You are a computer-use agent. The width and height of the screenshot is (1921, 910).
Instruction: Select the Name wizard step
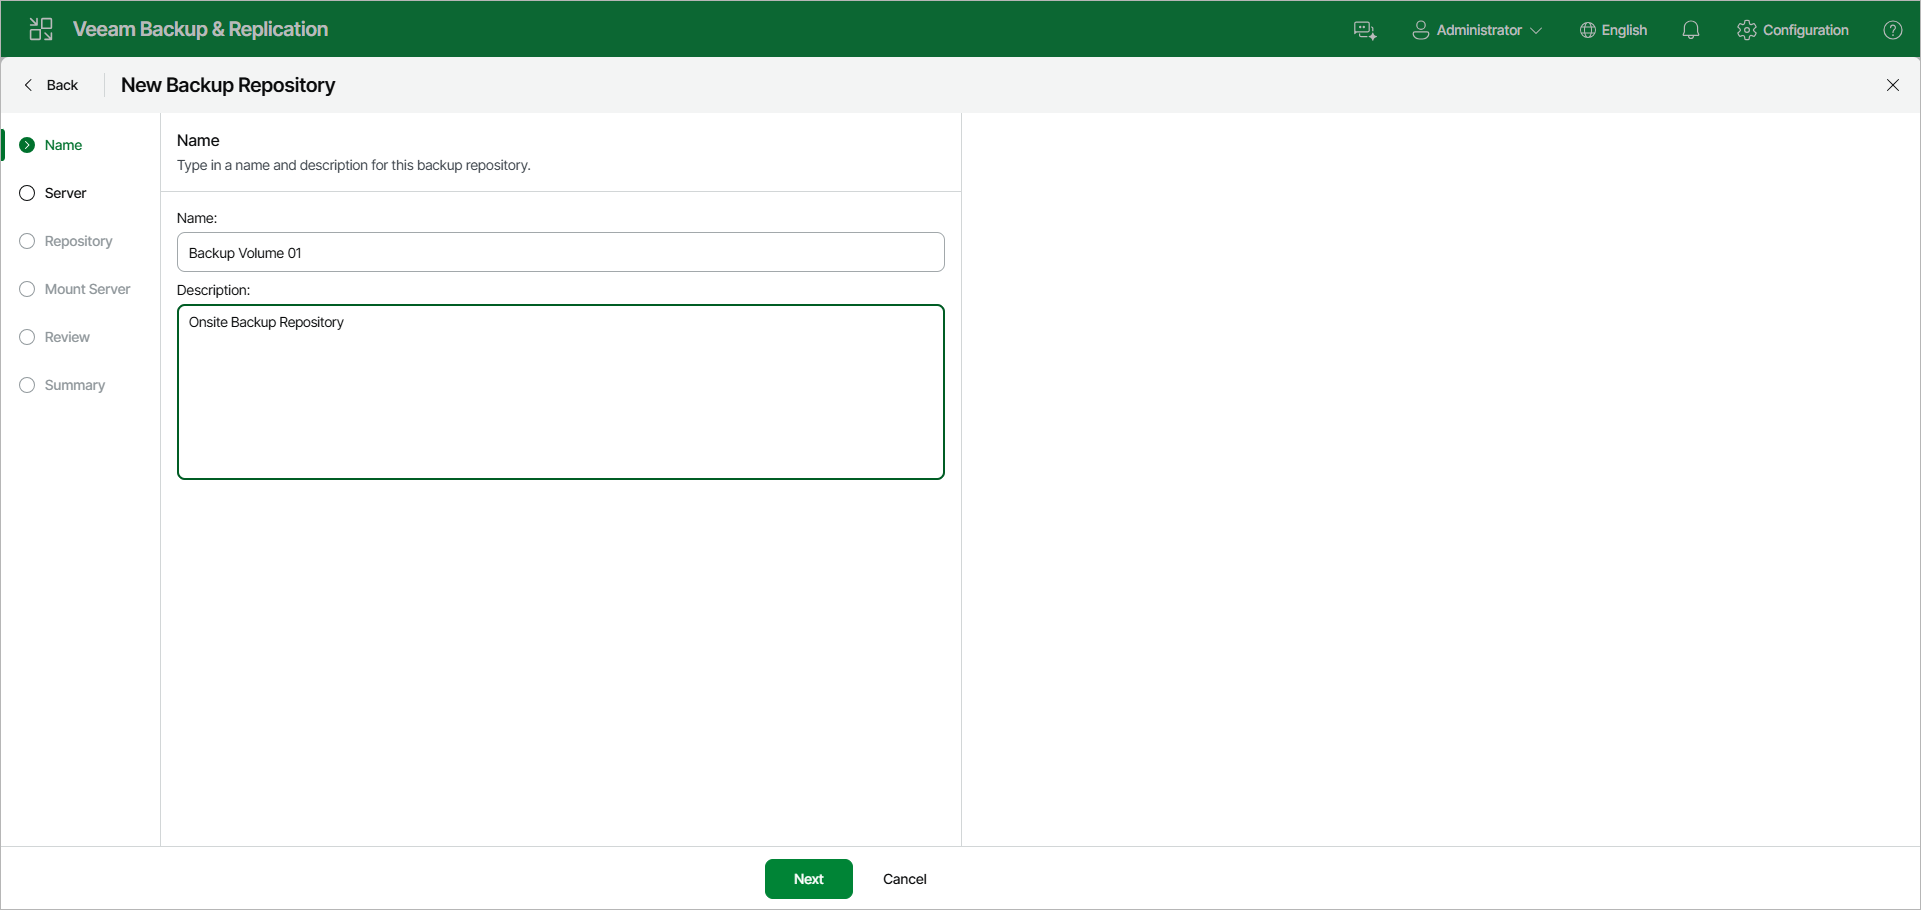63,145
